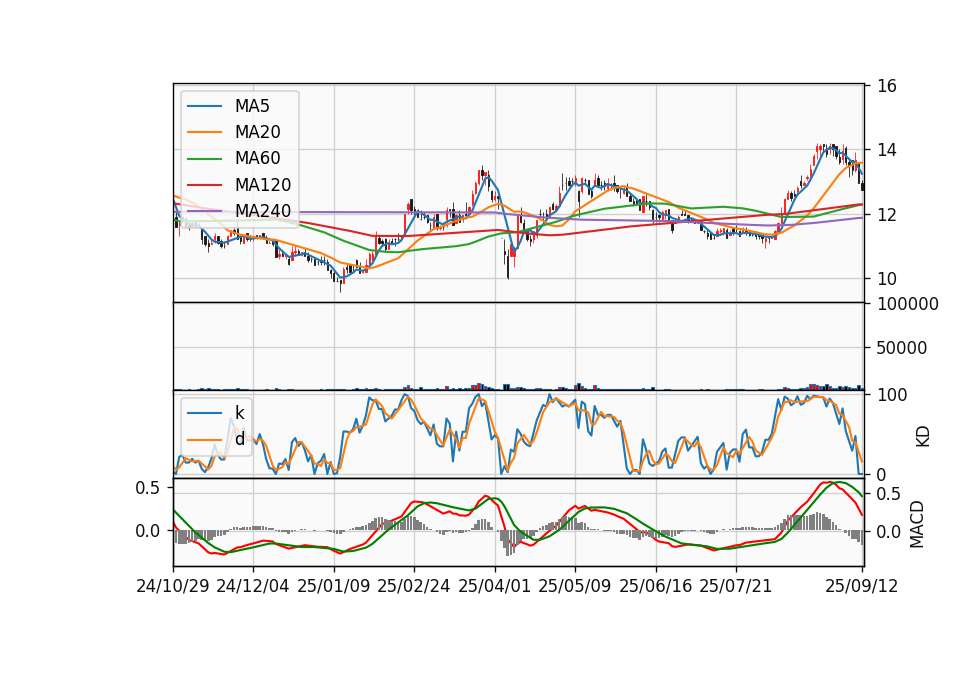The height and width of the screenshot is (690, 960).
Task: Click the price axis value 16
Action: pos(887,86)
